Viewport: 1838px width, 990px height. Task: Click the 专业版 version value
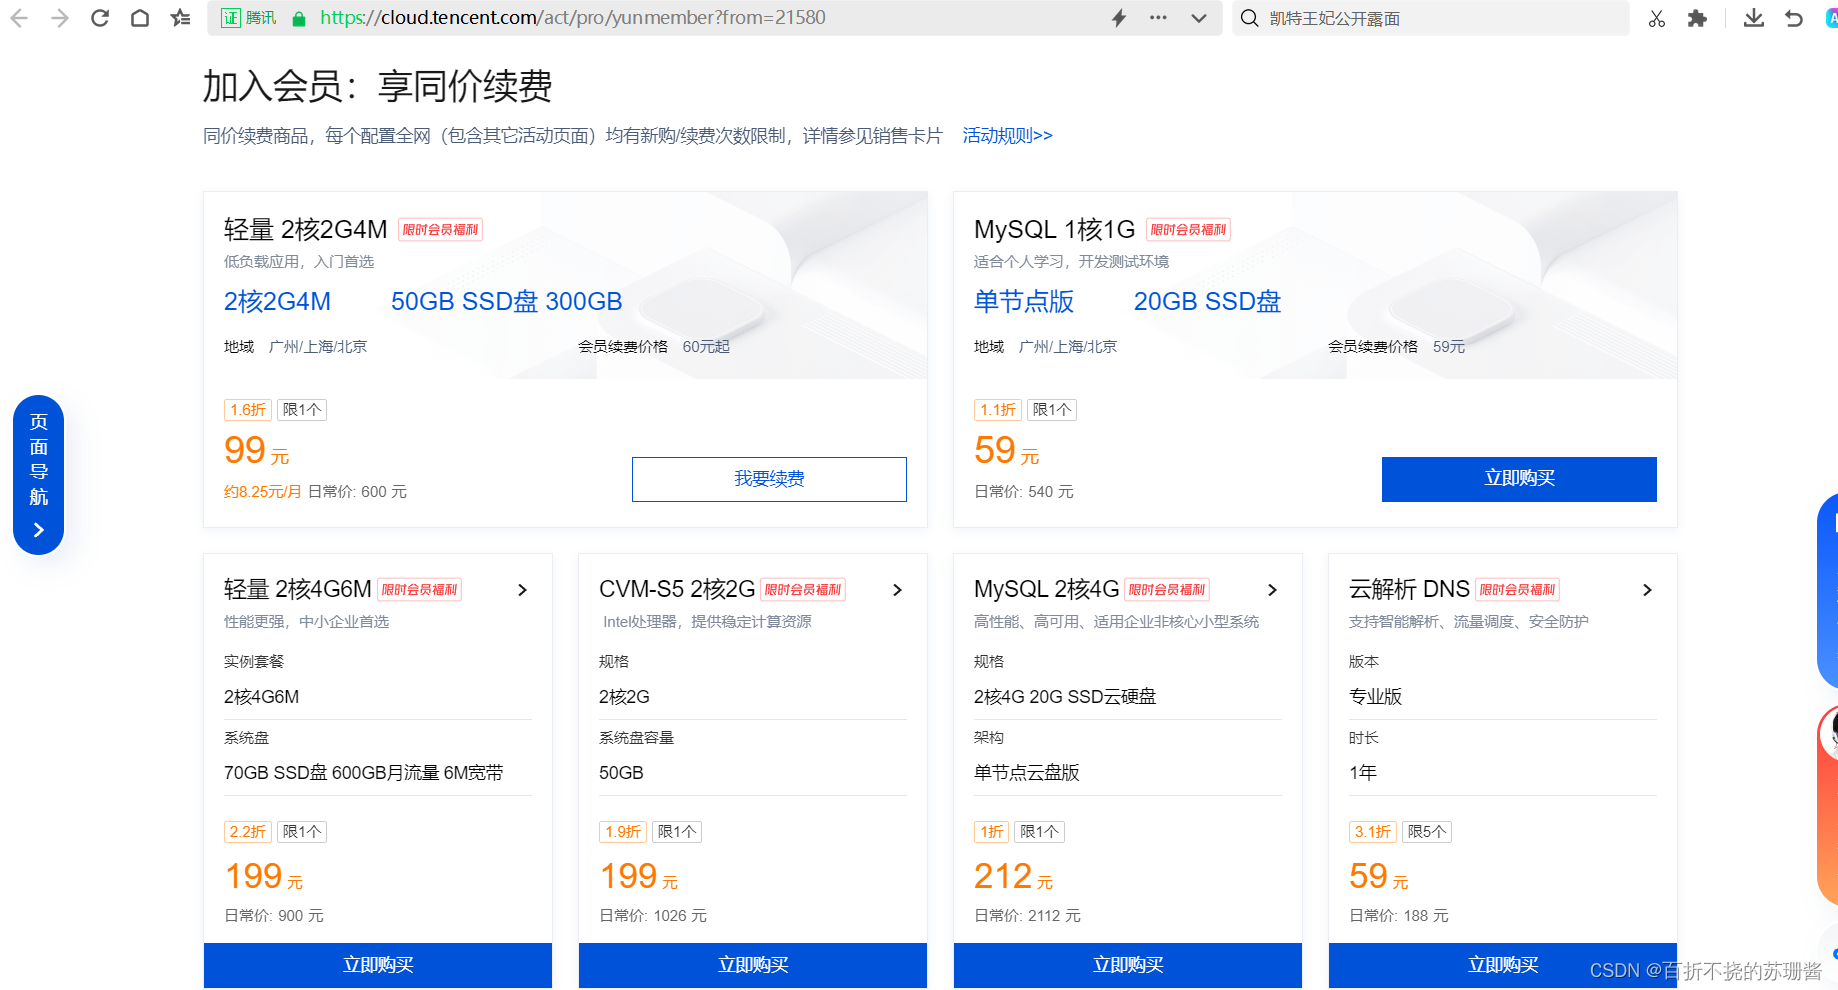[x=1375, y=697]
